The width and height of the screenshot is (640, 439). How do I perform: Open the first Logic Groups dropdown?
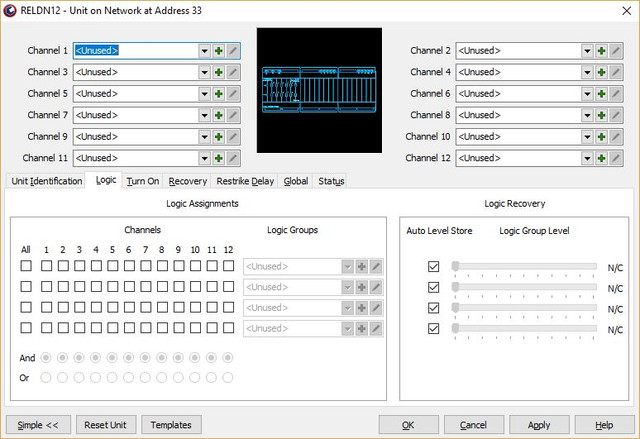click(347, 267)
